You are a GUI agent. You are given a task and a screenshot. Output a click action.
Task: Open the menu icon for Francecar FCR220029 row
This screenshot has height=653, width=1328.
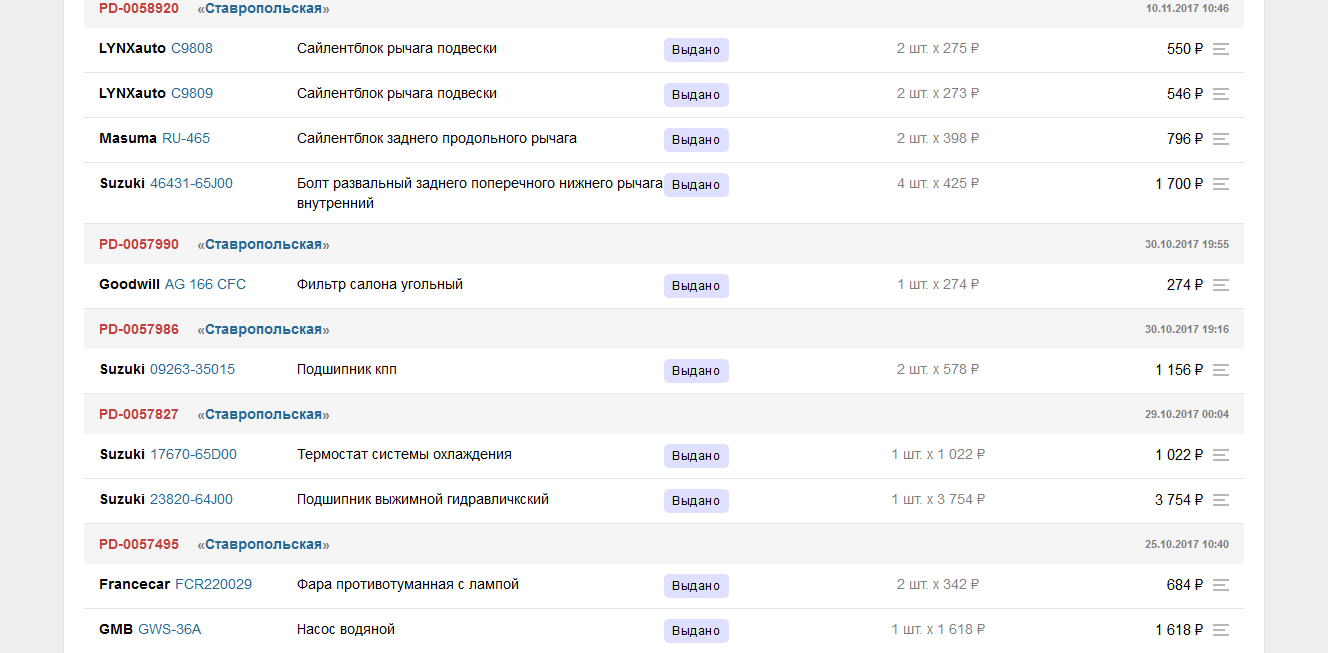pos(1220,585)
